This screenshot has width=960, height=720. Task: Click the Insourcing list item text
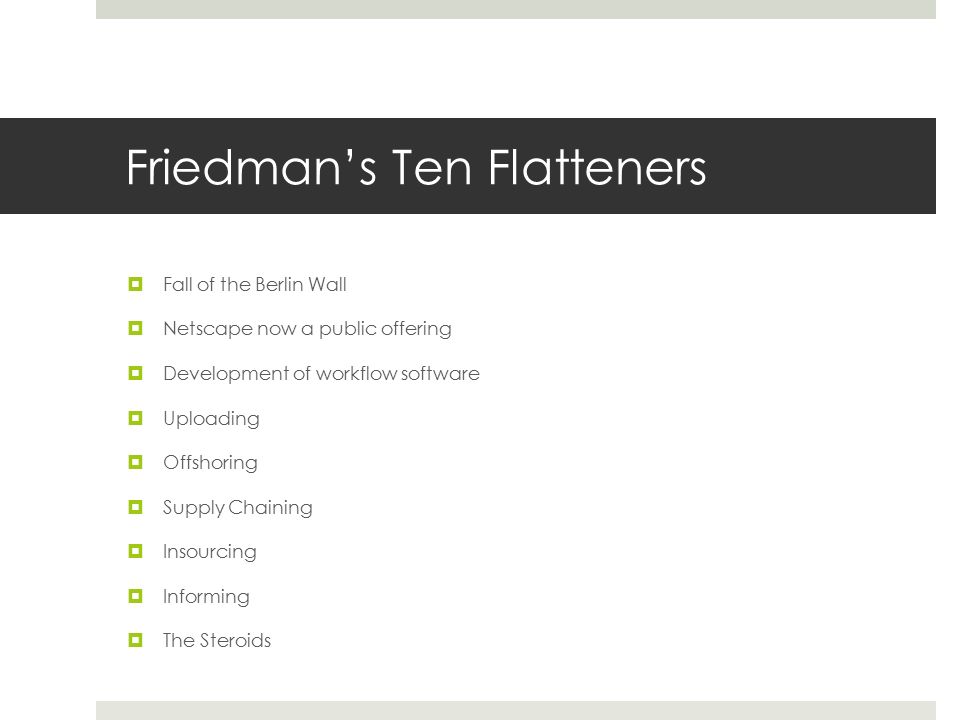209,552
